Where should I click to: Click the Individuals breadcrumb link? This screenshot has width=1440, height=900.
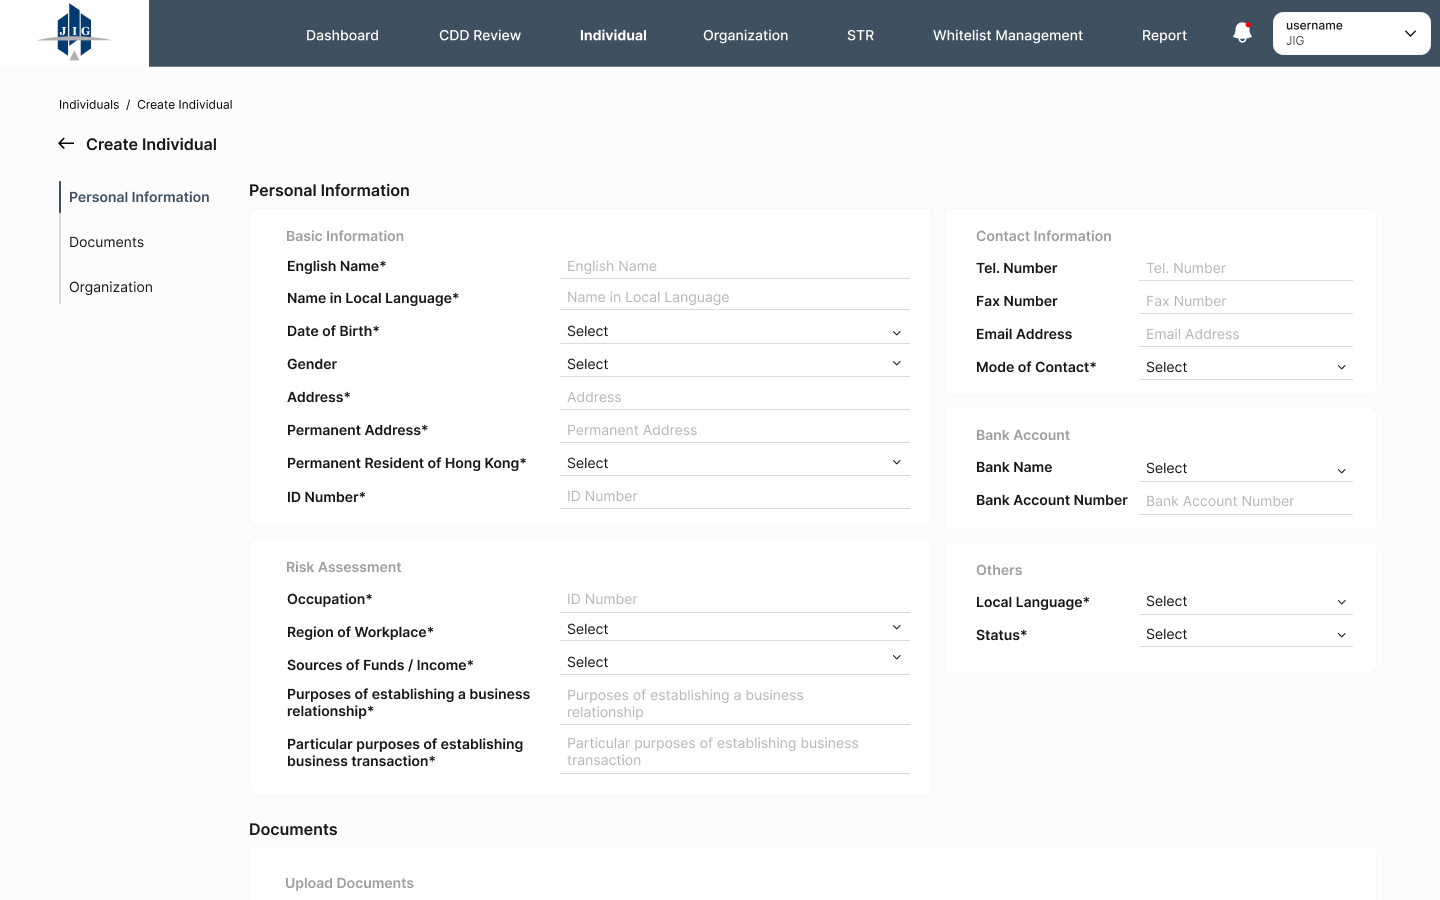[89, 105]
